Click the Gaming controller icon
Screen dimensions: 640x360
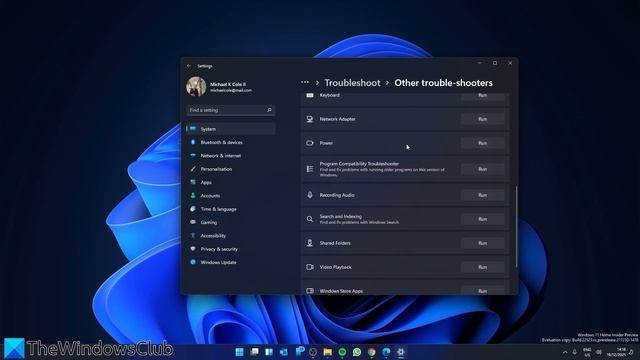193,222
